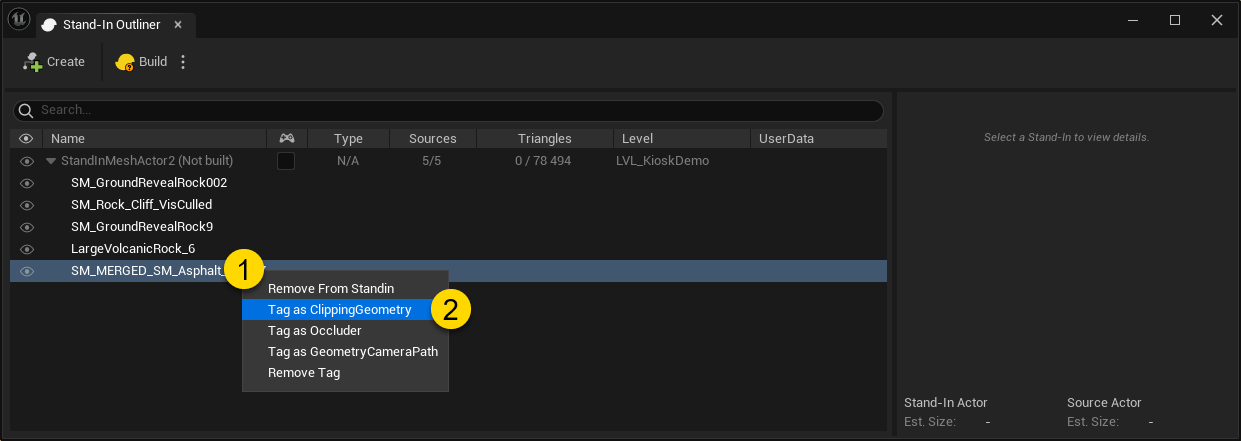This screenshot has width=1241, height=441.
Task: Choose Tag as Occluder
Action: [x=345, y=331]
